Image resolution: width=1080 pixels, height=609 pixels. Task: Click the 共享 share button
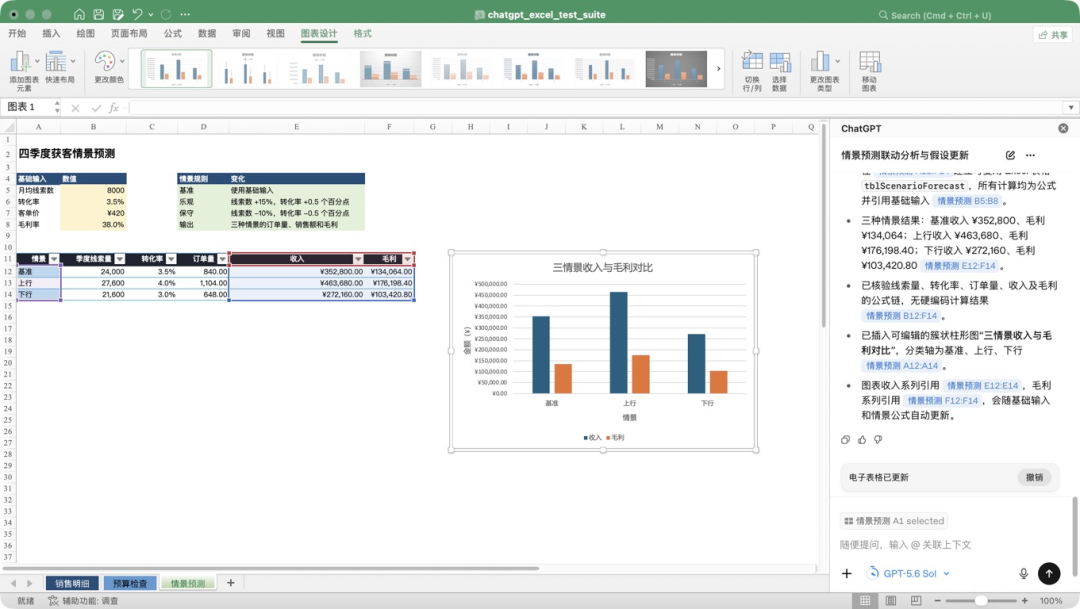tap(1053, 34)
